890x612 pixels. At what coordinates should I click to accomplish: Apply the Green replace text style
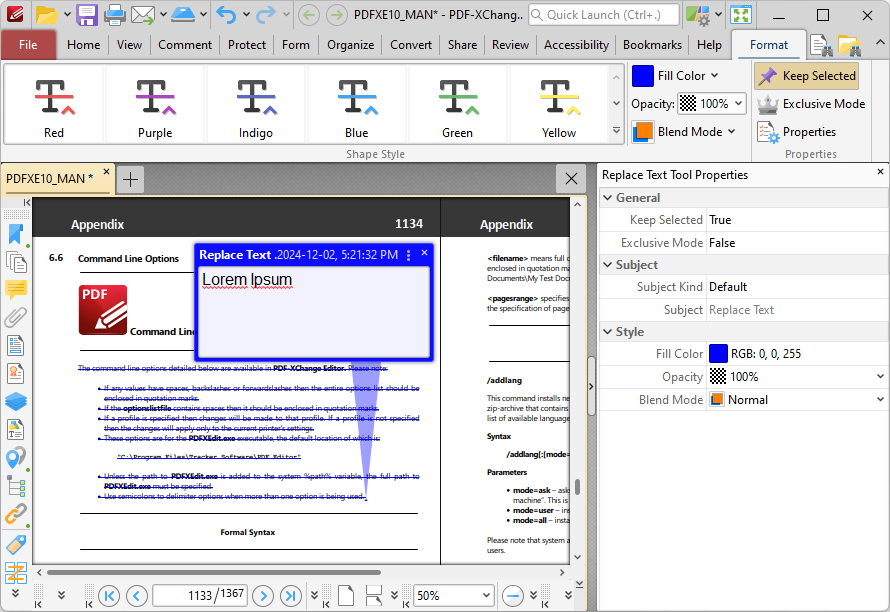[457, 104]
